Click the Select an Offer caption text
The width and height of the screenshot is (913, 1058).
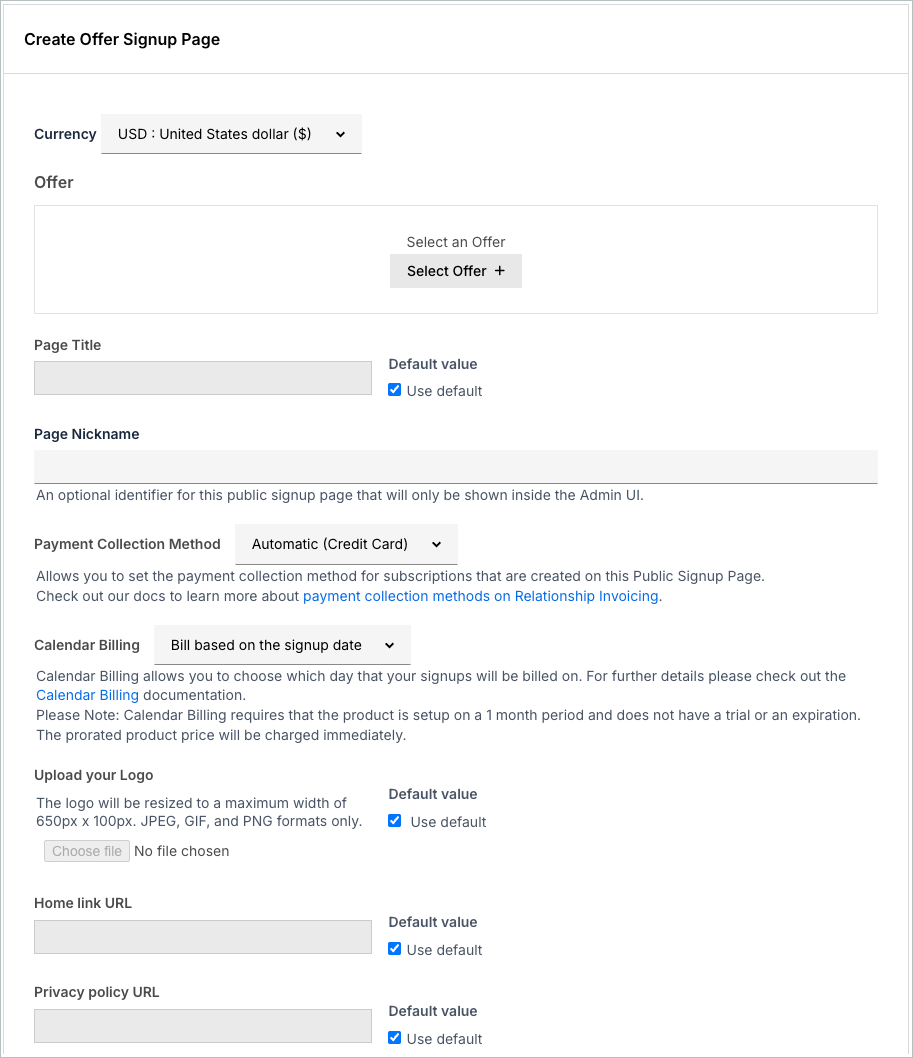point(456,242)
